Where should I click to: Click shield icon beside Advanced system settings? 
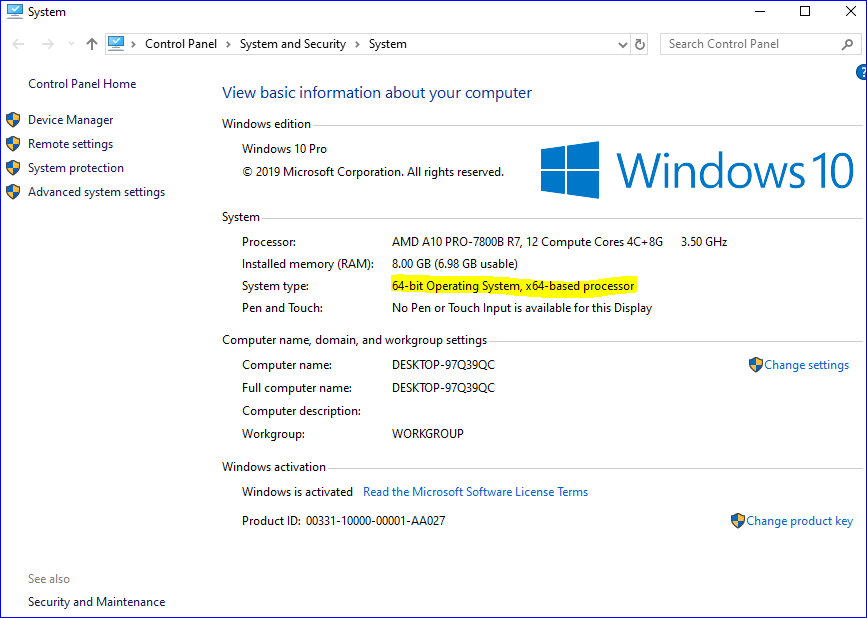tap(13, 192)
